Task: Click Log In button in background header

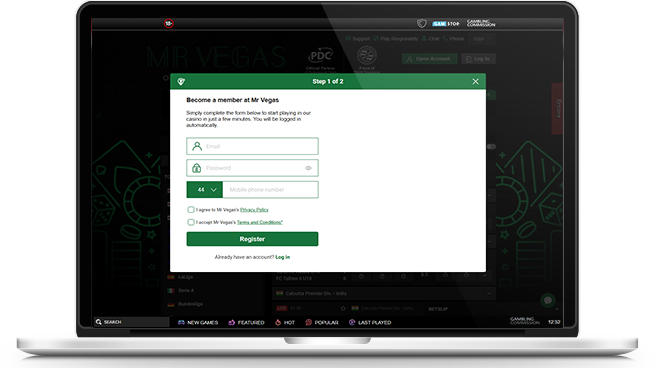Action: (x=478, y=59)
